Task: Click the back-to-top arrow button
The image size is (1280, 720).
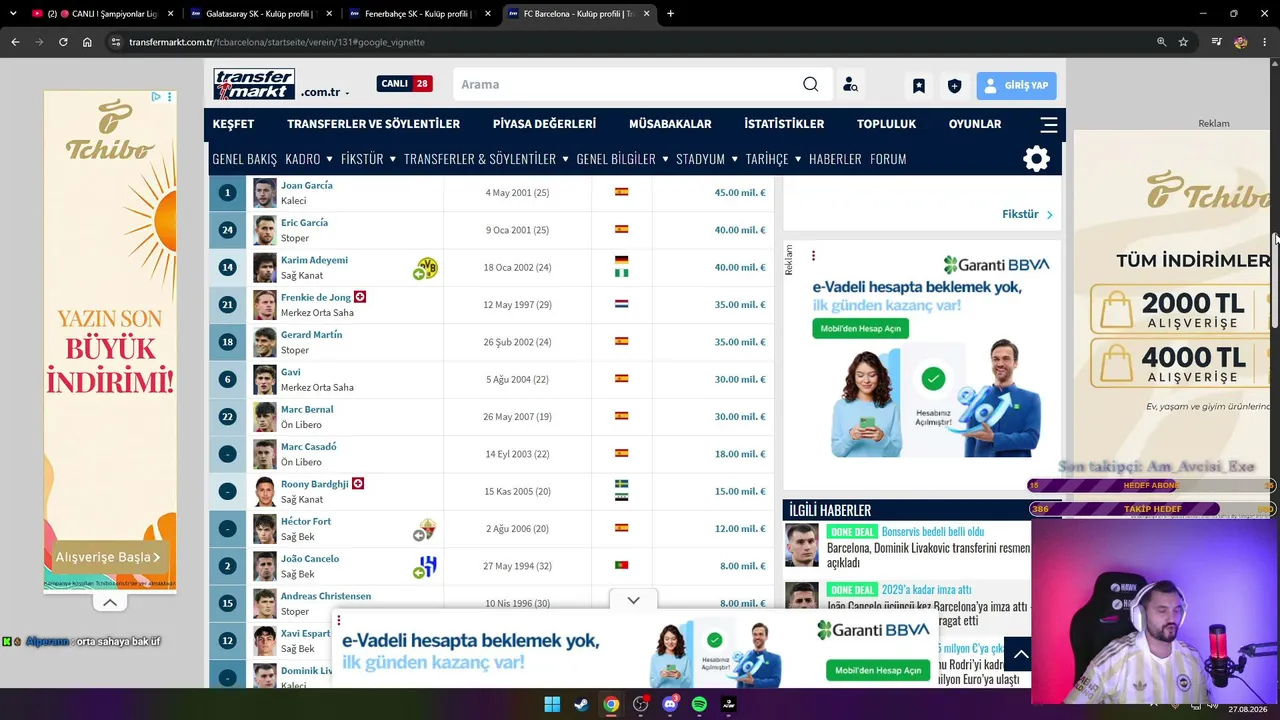Action: tap(1020, 655)
